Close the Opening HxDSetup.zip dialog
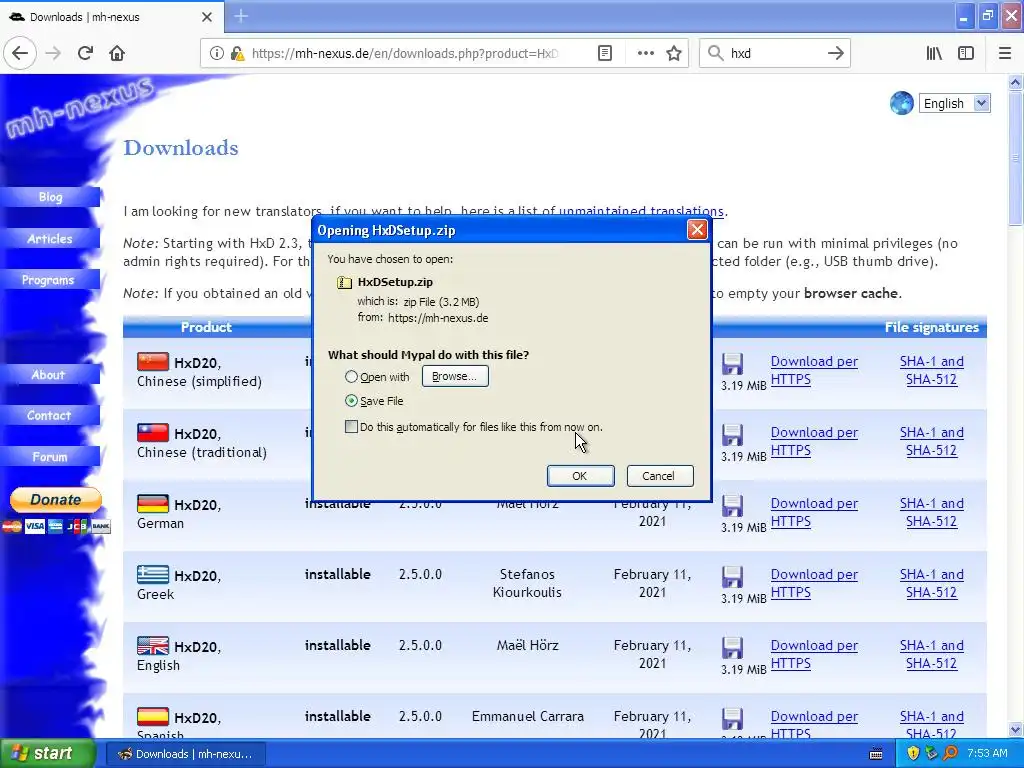 coord(697,230)
